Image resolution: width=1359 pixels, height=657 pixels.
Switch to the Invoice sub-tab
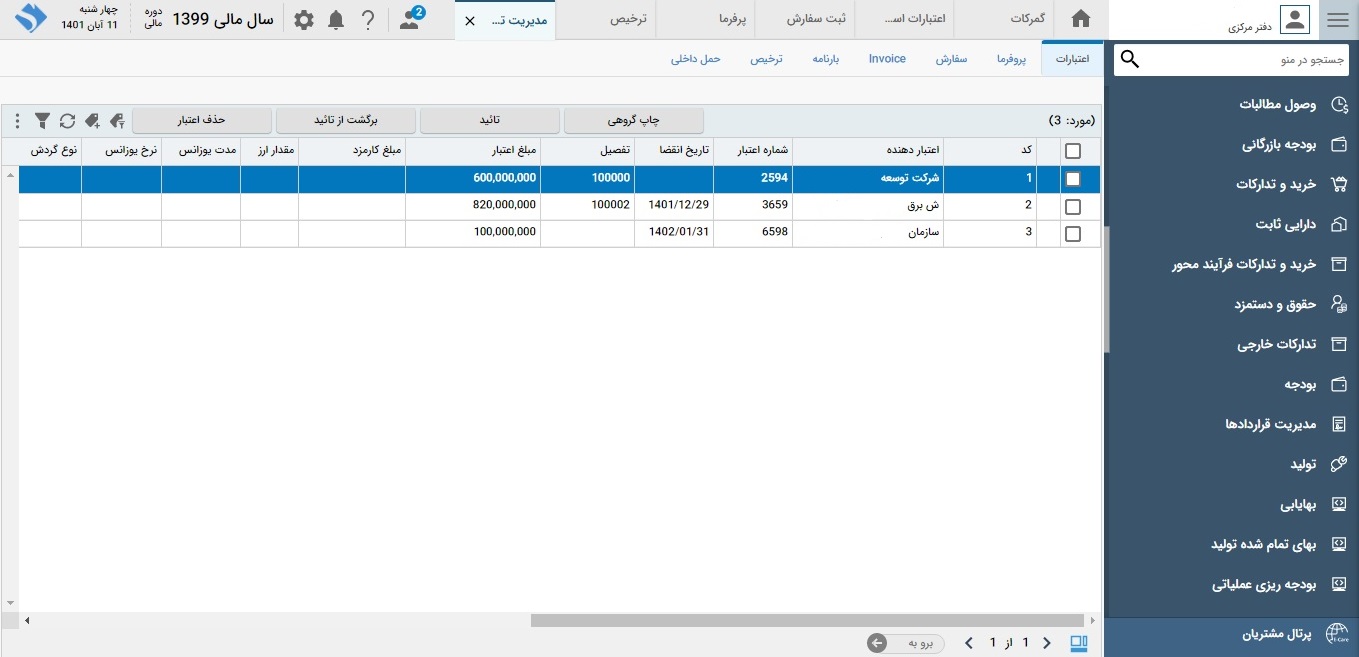(x=887, y=59)
